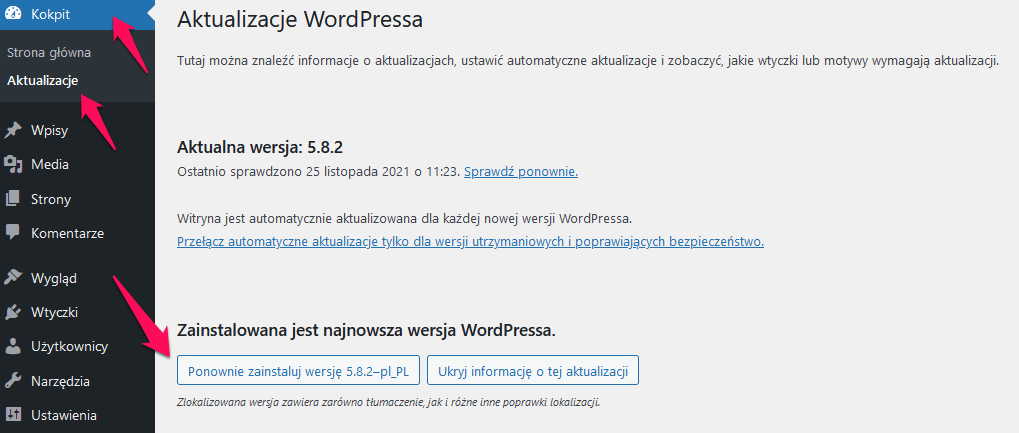Click the Użytkownicy person icon
1019x433 pixels.
tap(13, 347)
